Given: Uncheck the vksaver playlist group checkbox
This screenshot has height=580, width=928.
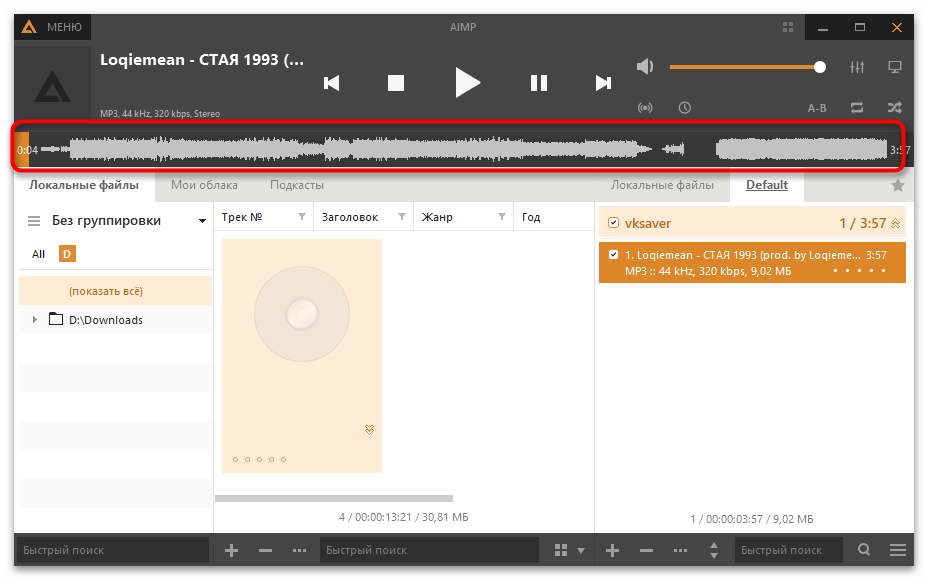Looking at the screenshot, I should [614, 223].
